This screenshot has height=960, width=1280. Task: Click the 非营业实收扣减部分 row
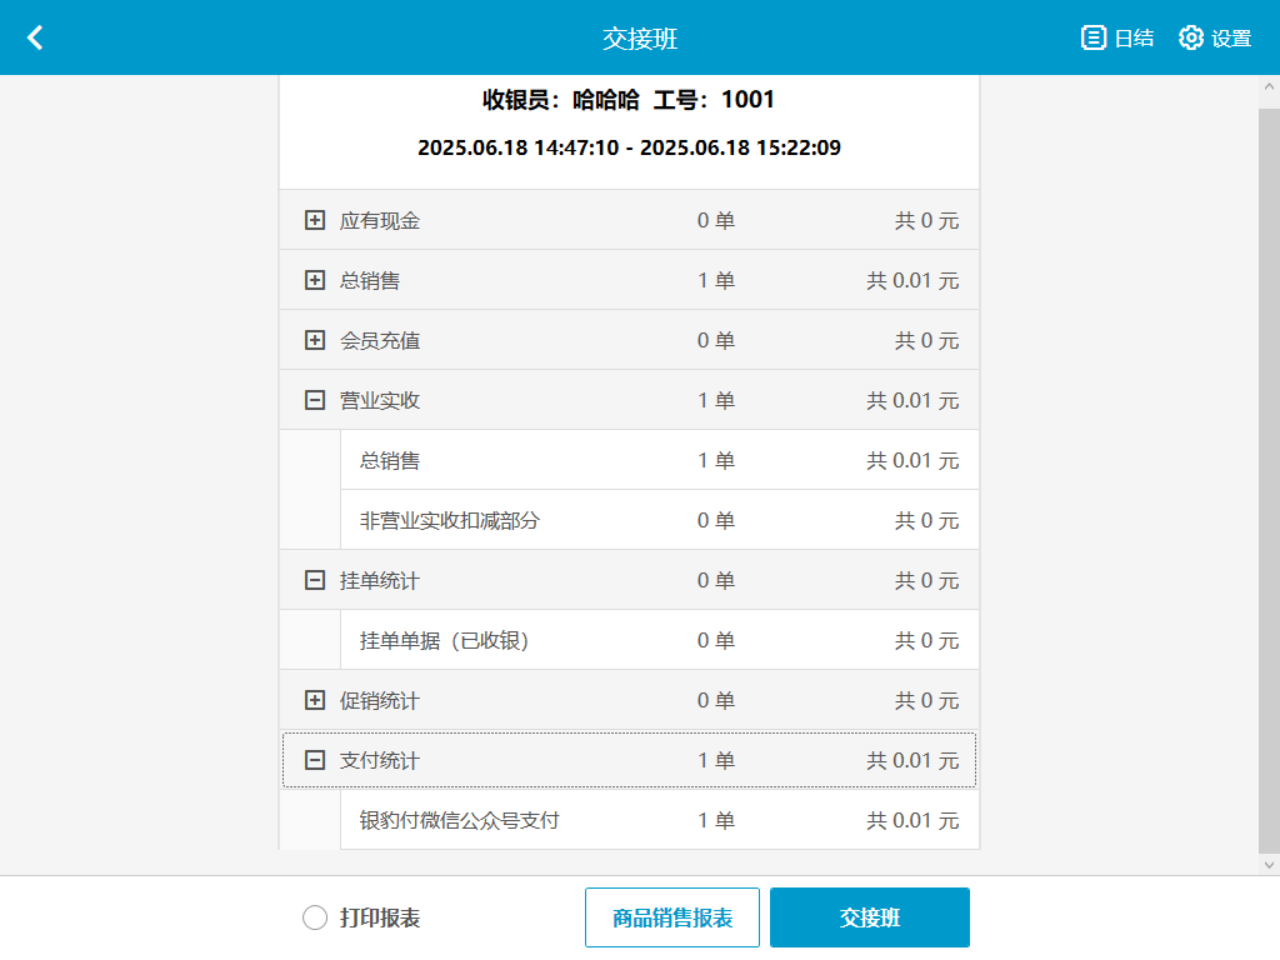coord(450,520)
